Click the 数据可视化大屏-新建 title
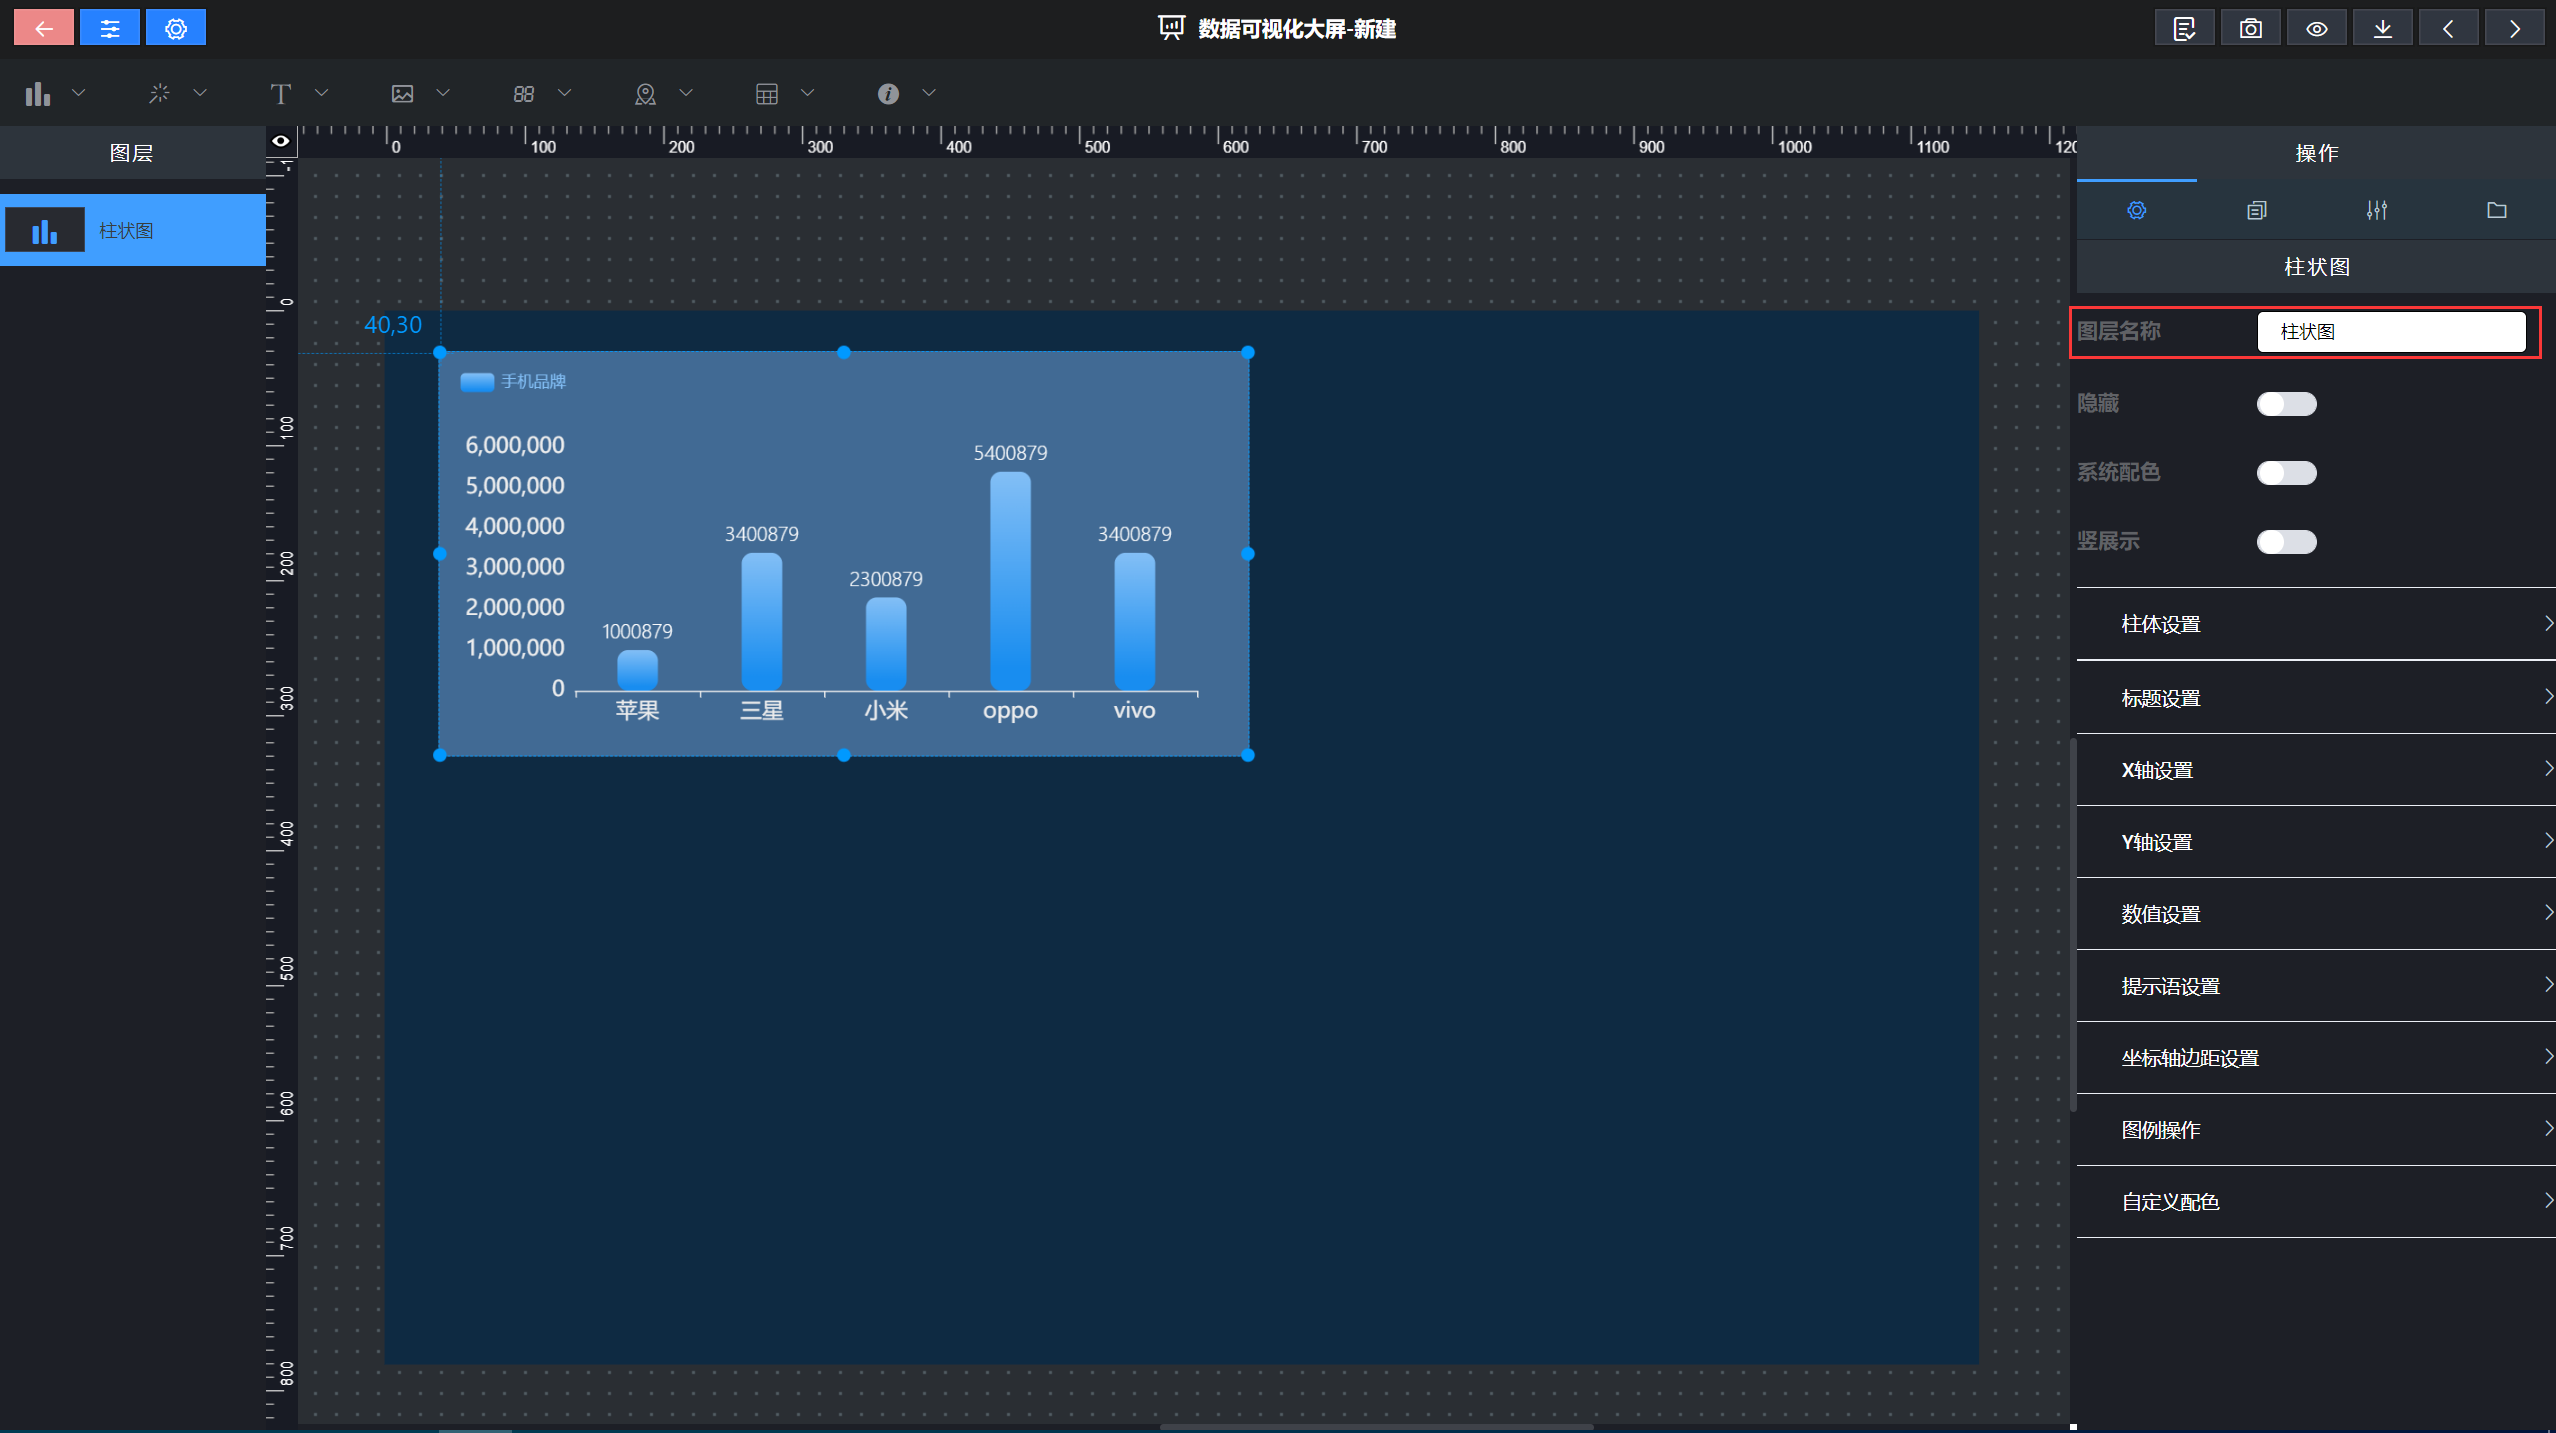Screen dimensions: 2556x1433 (1297, 29)
